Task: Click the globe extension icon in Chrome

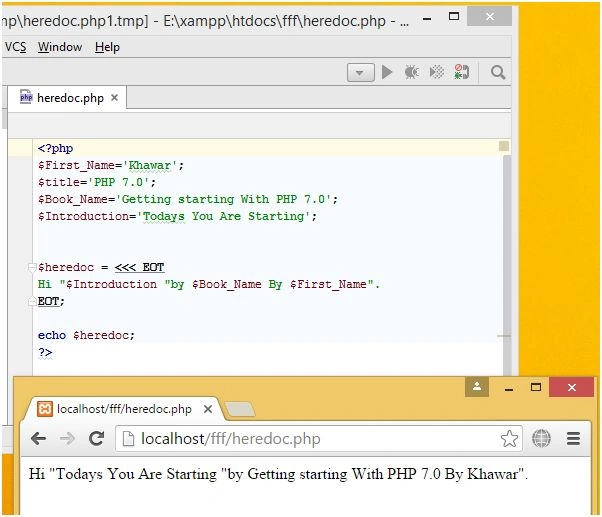Action: [541, 438]
